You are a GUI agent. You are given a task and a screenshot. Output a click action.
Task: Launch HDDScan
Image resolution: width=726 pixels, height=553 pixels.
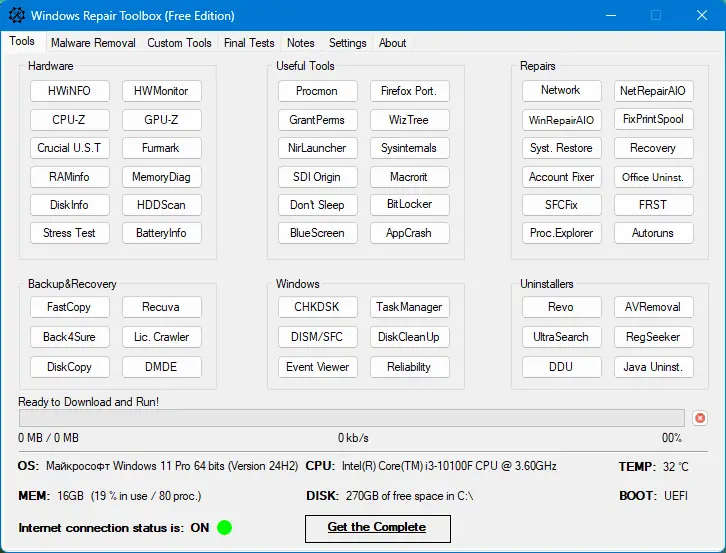click(x=162, y=205)
